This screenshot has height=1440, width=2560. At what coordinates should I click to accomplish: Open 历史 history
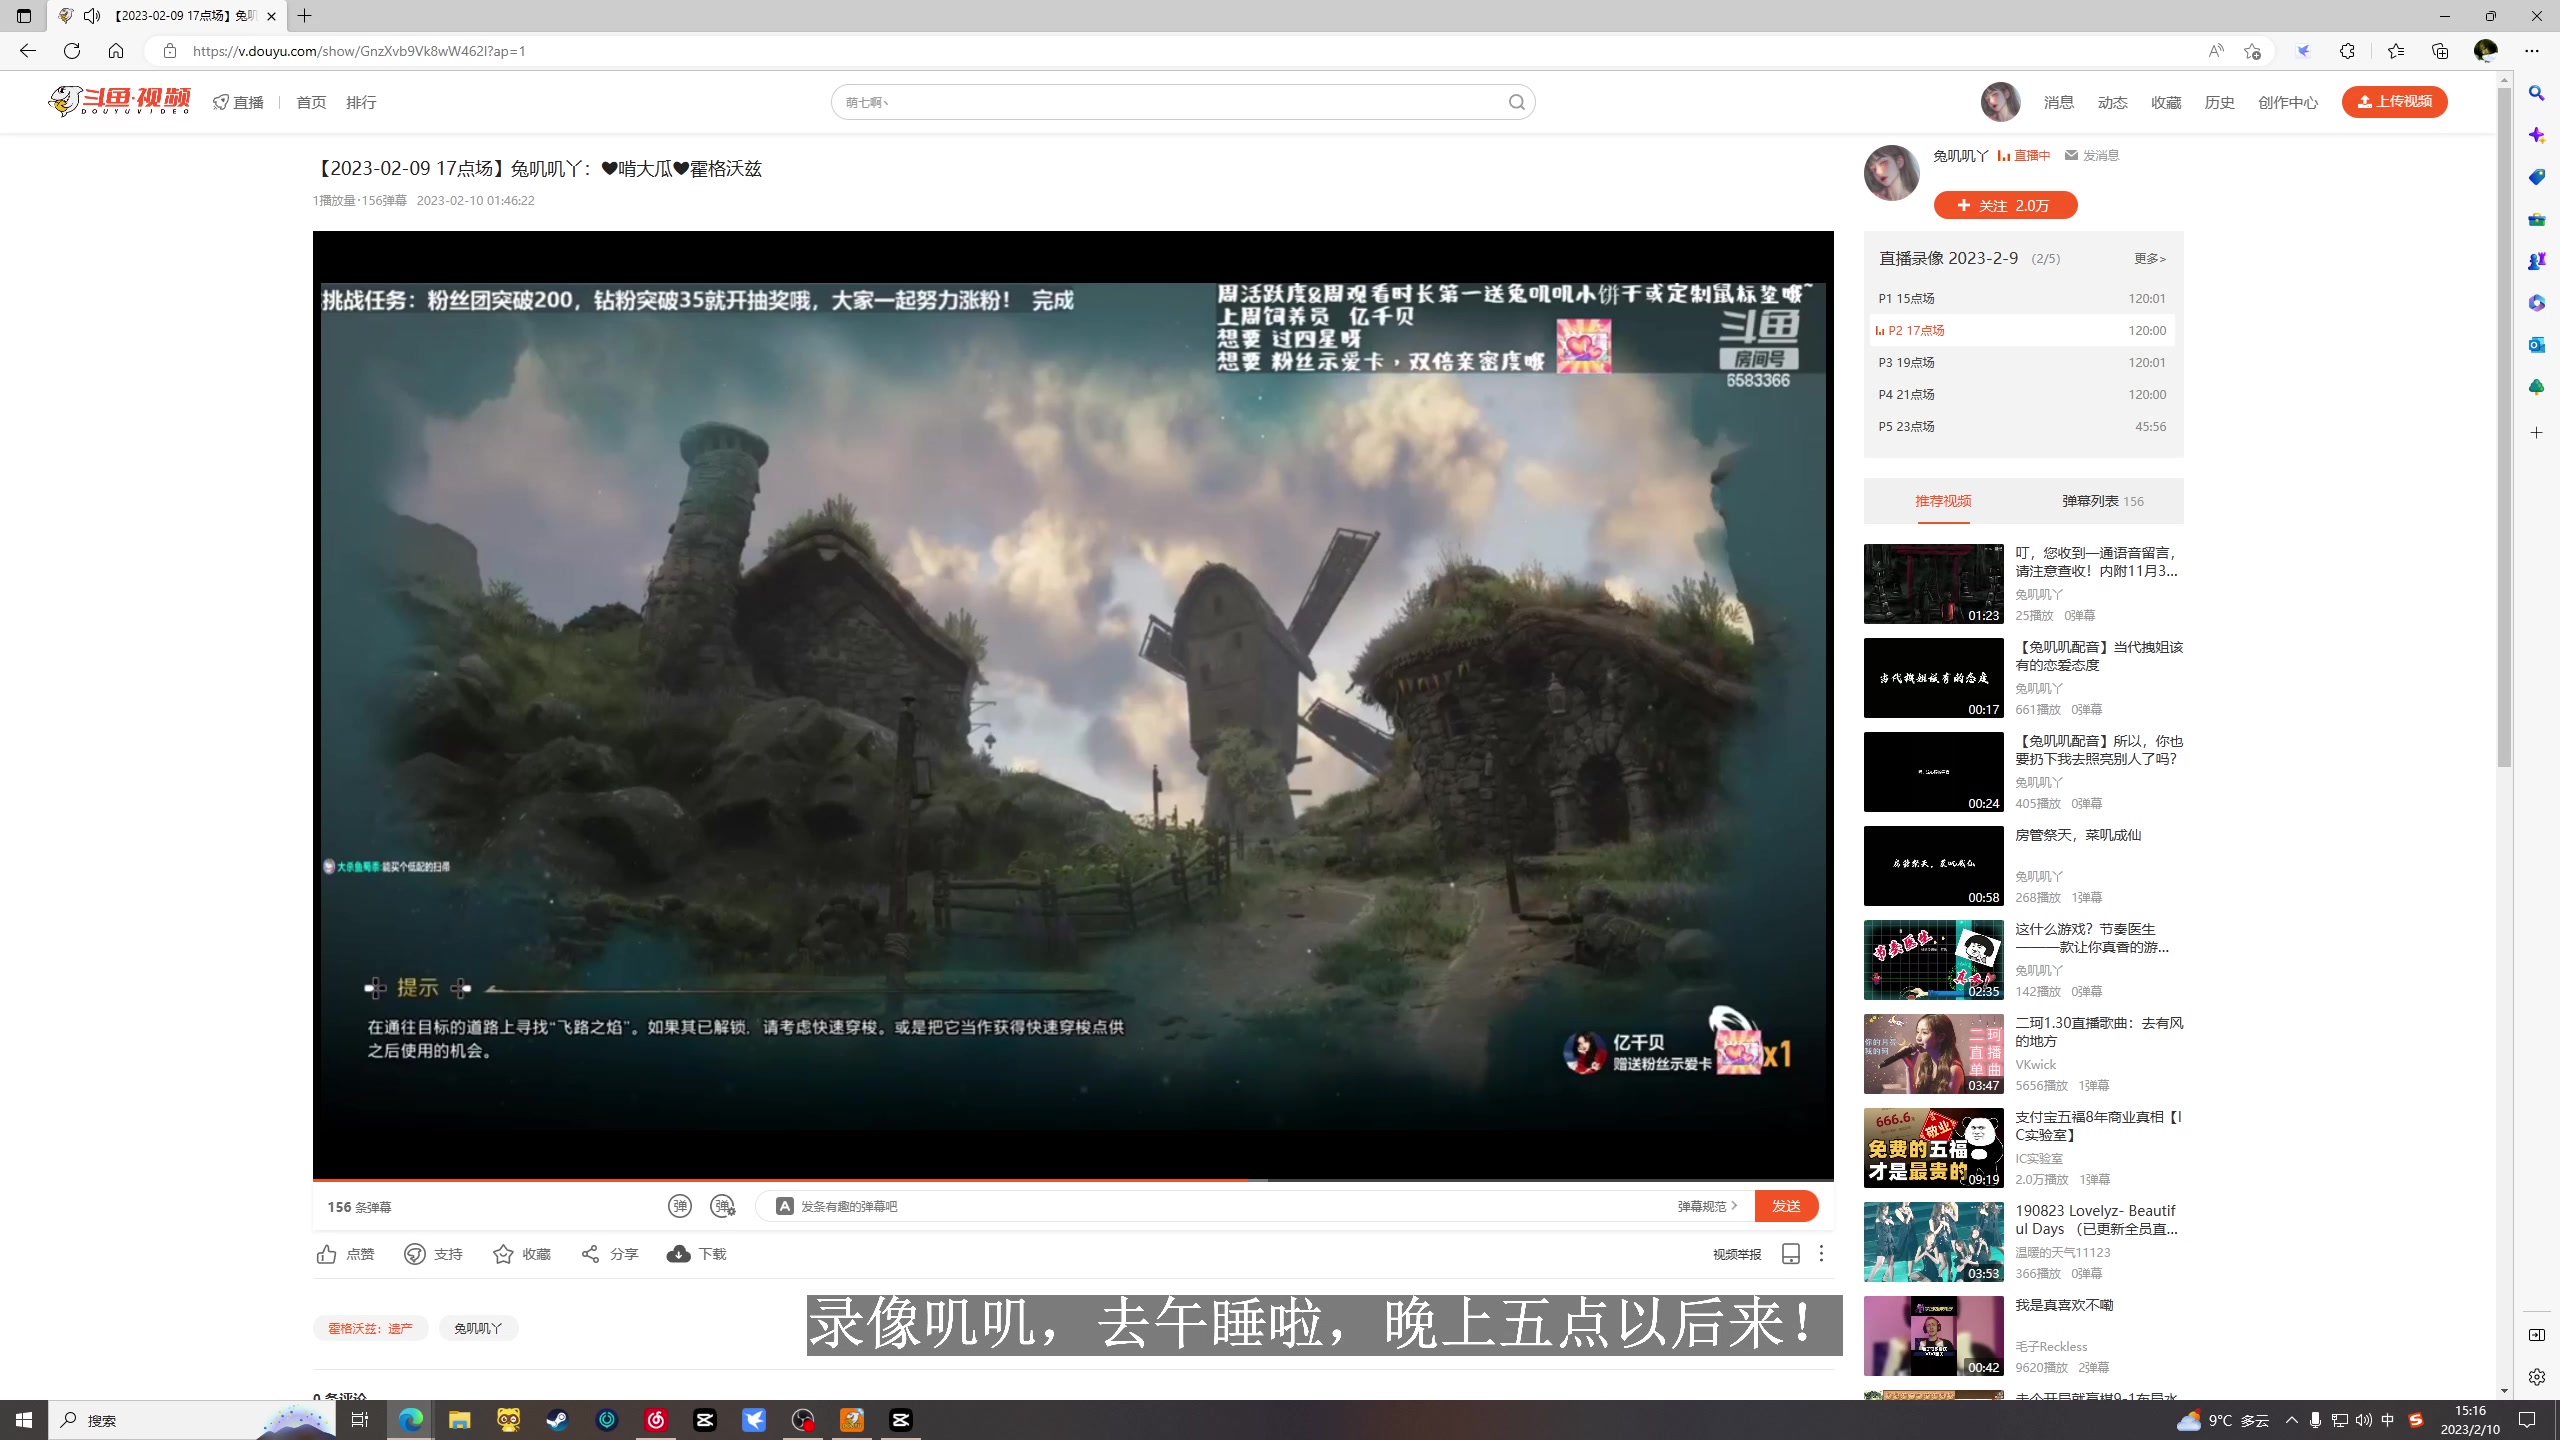pyautogui.click(x=2219, y=102)
